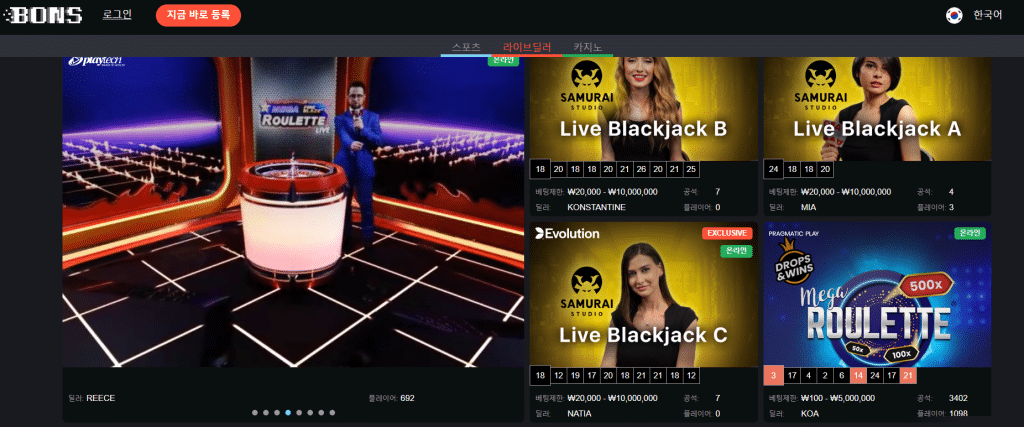Click the South Korean flag icon
Image resolution: width=1024 pixels, height=427 pixels.
(x=954, y=15)
